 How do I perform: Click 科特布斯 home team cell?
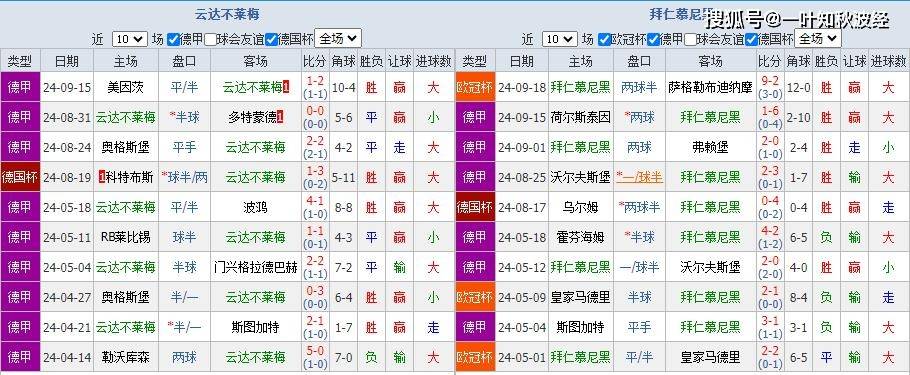[125, 177]
